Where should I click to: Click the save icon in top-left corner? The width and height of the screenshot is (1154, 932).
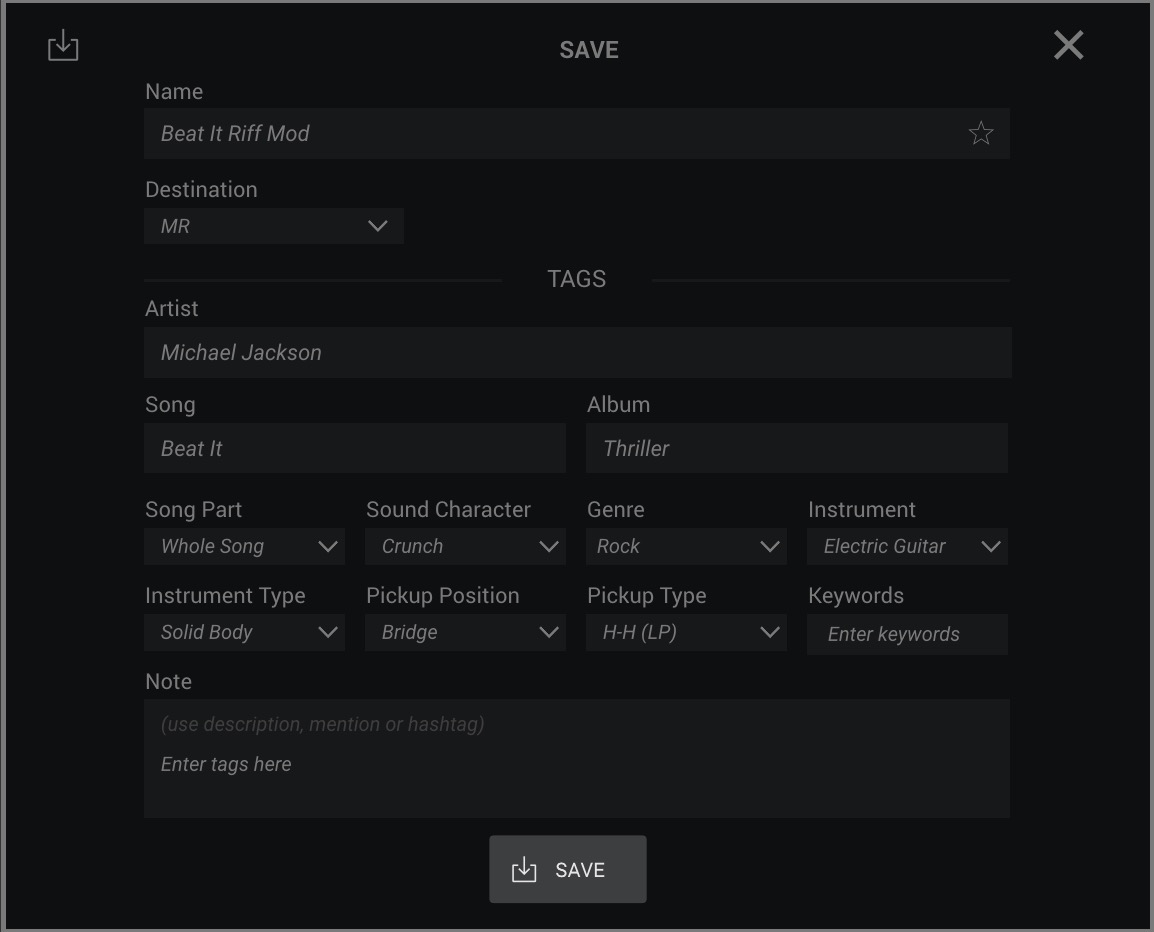[x=63, y=46]
